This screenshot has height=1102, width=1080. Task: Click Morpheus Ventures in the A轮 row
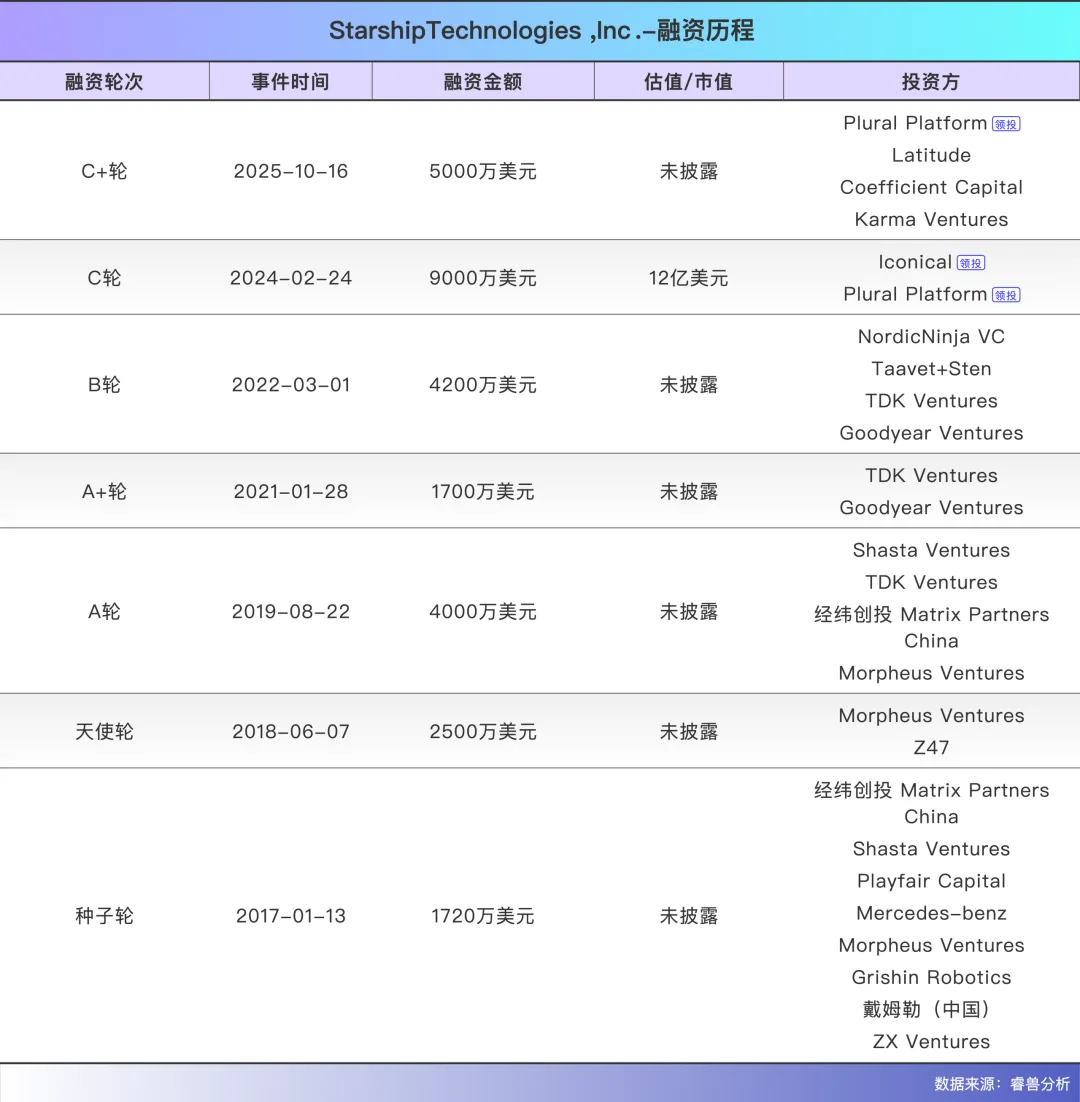931,673
